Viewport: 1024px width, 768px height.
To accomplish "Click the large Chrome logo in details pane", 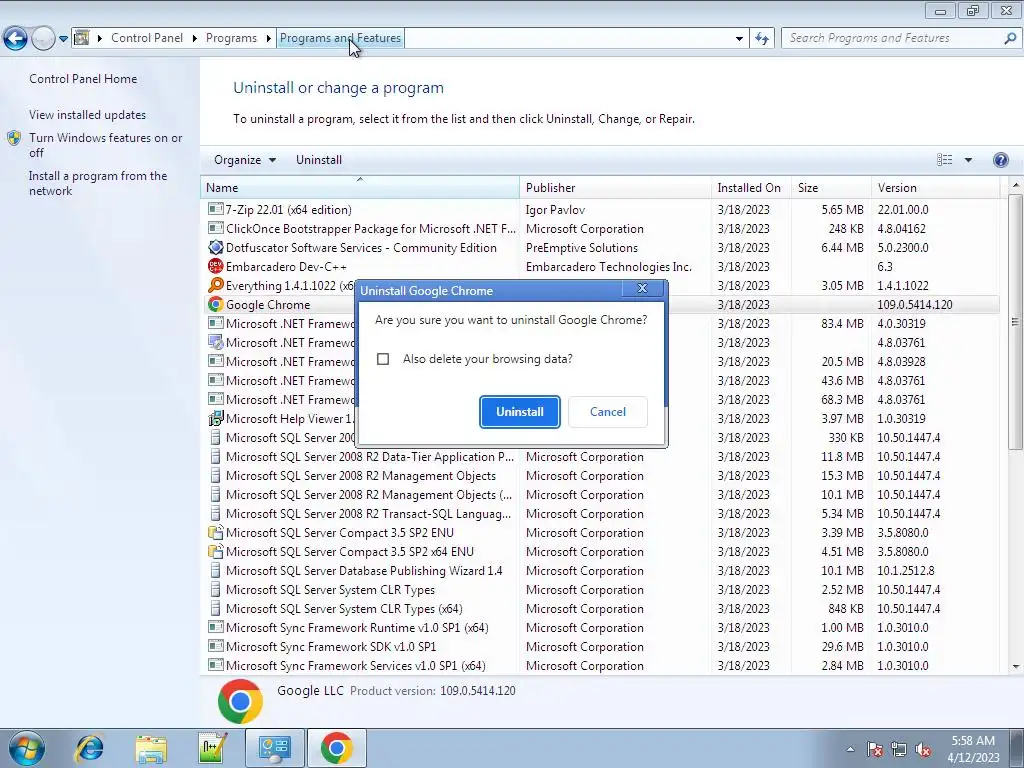I will pos(240,701).
